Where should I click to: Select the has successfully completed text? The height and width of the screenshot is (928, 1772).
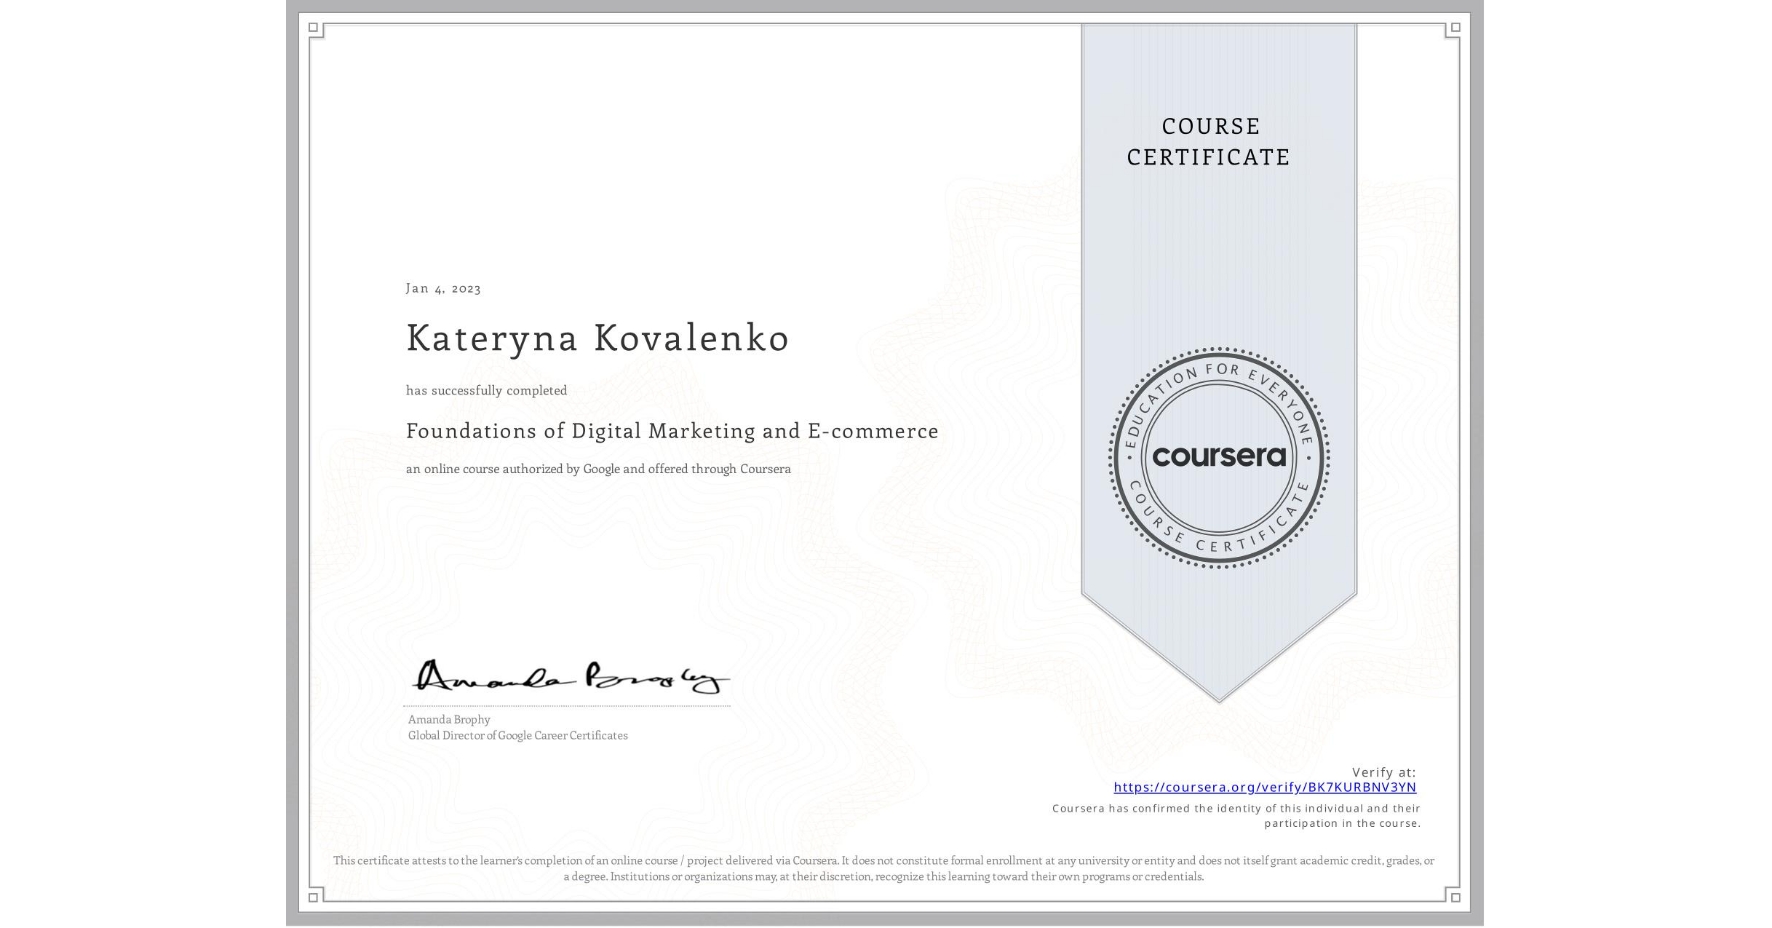tap(484, 390)
